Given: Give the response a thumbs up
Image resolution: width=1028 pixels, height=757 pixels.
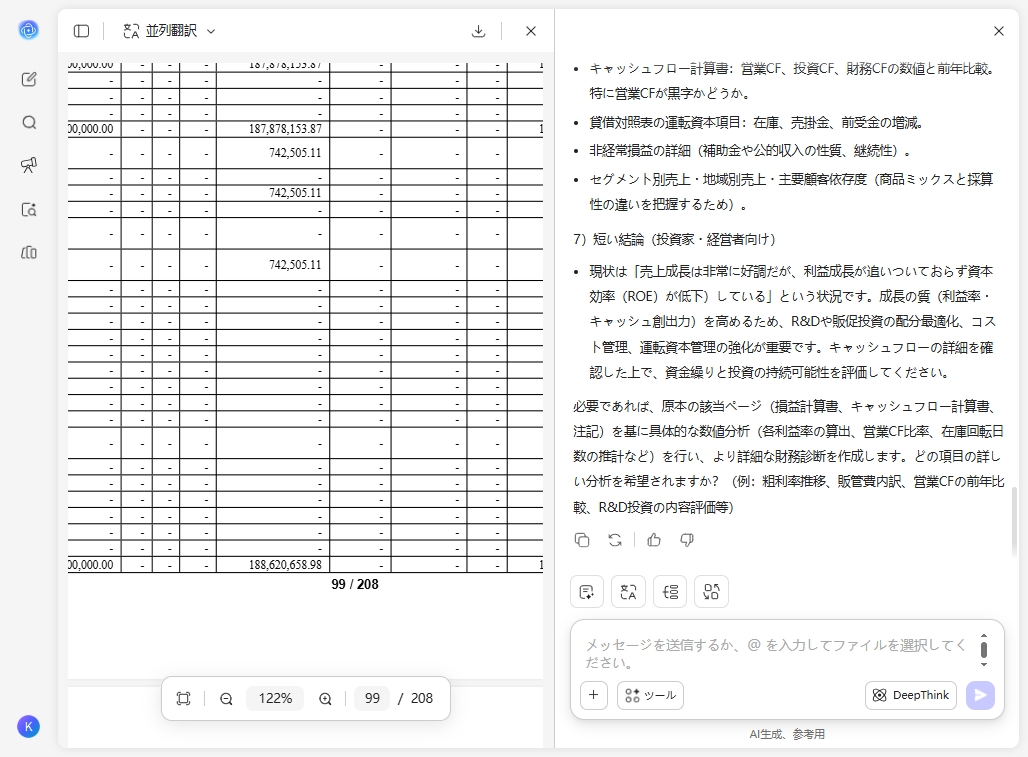Looking at the screenshot, I should (x=654, y=540).
